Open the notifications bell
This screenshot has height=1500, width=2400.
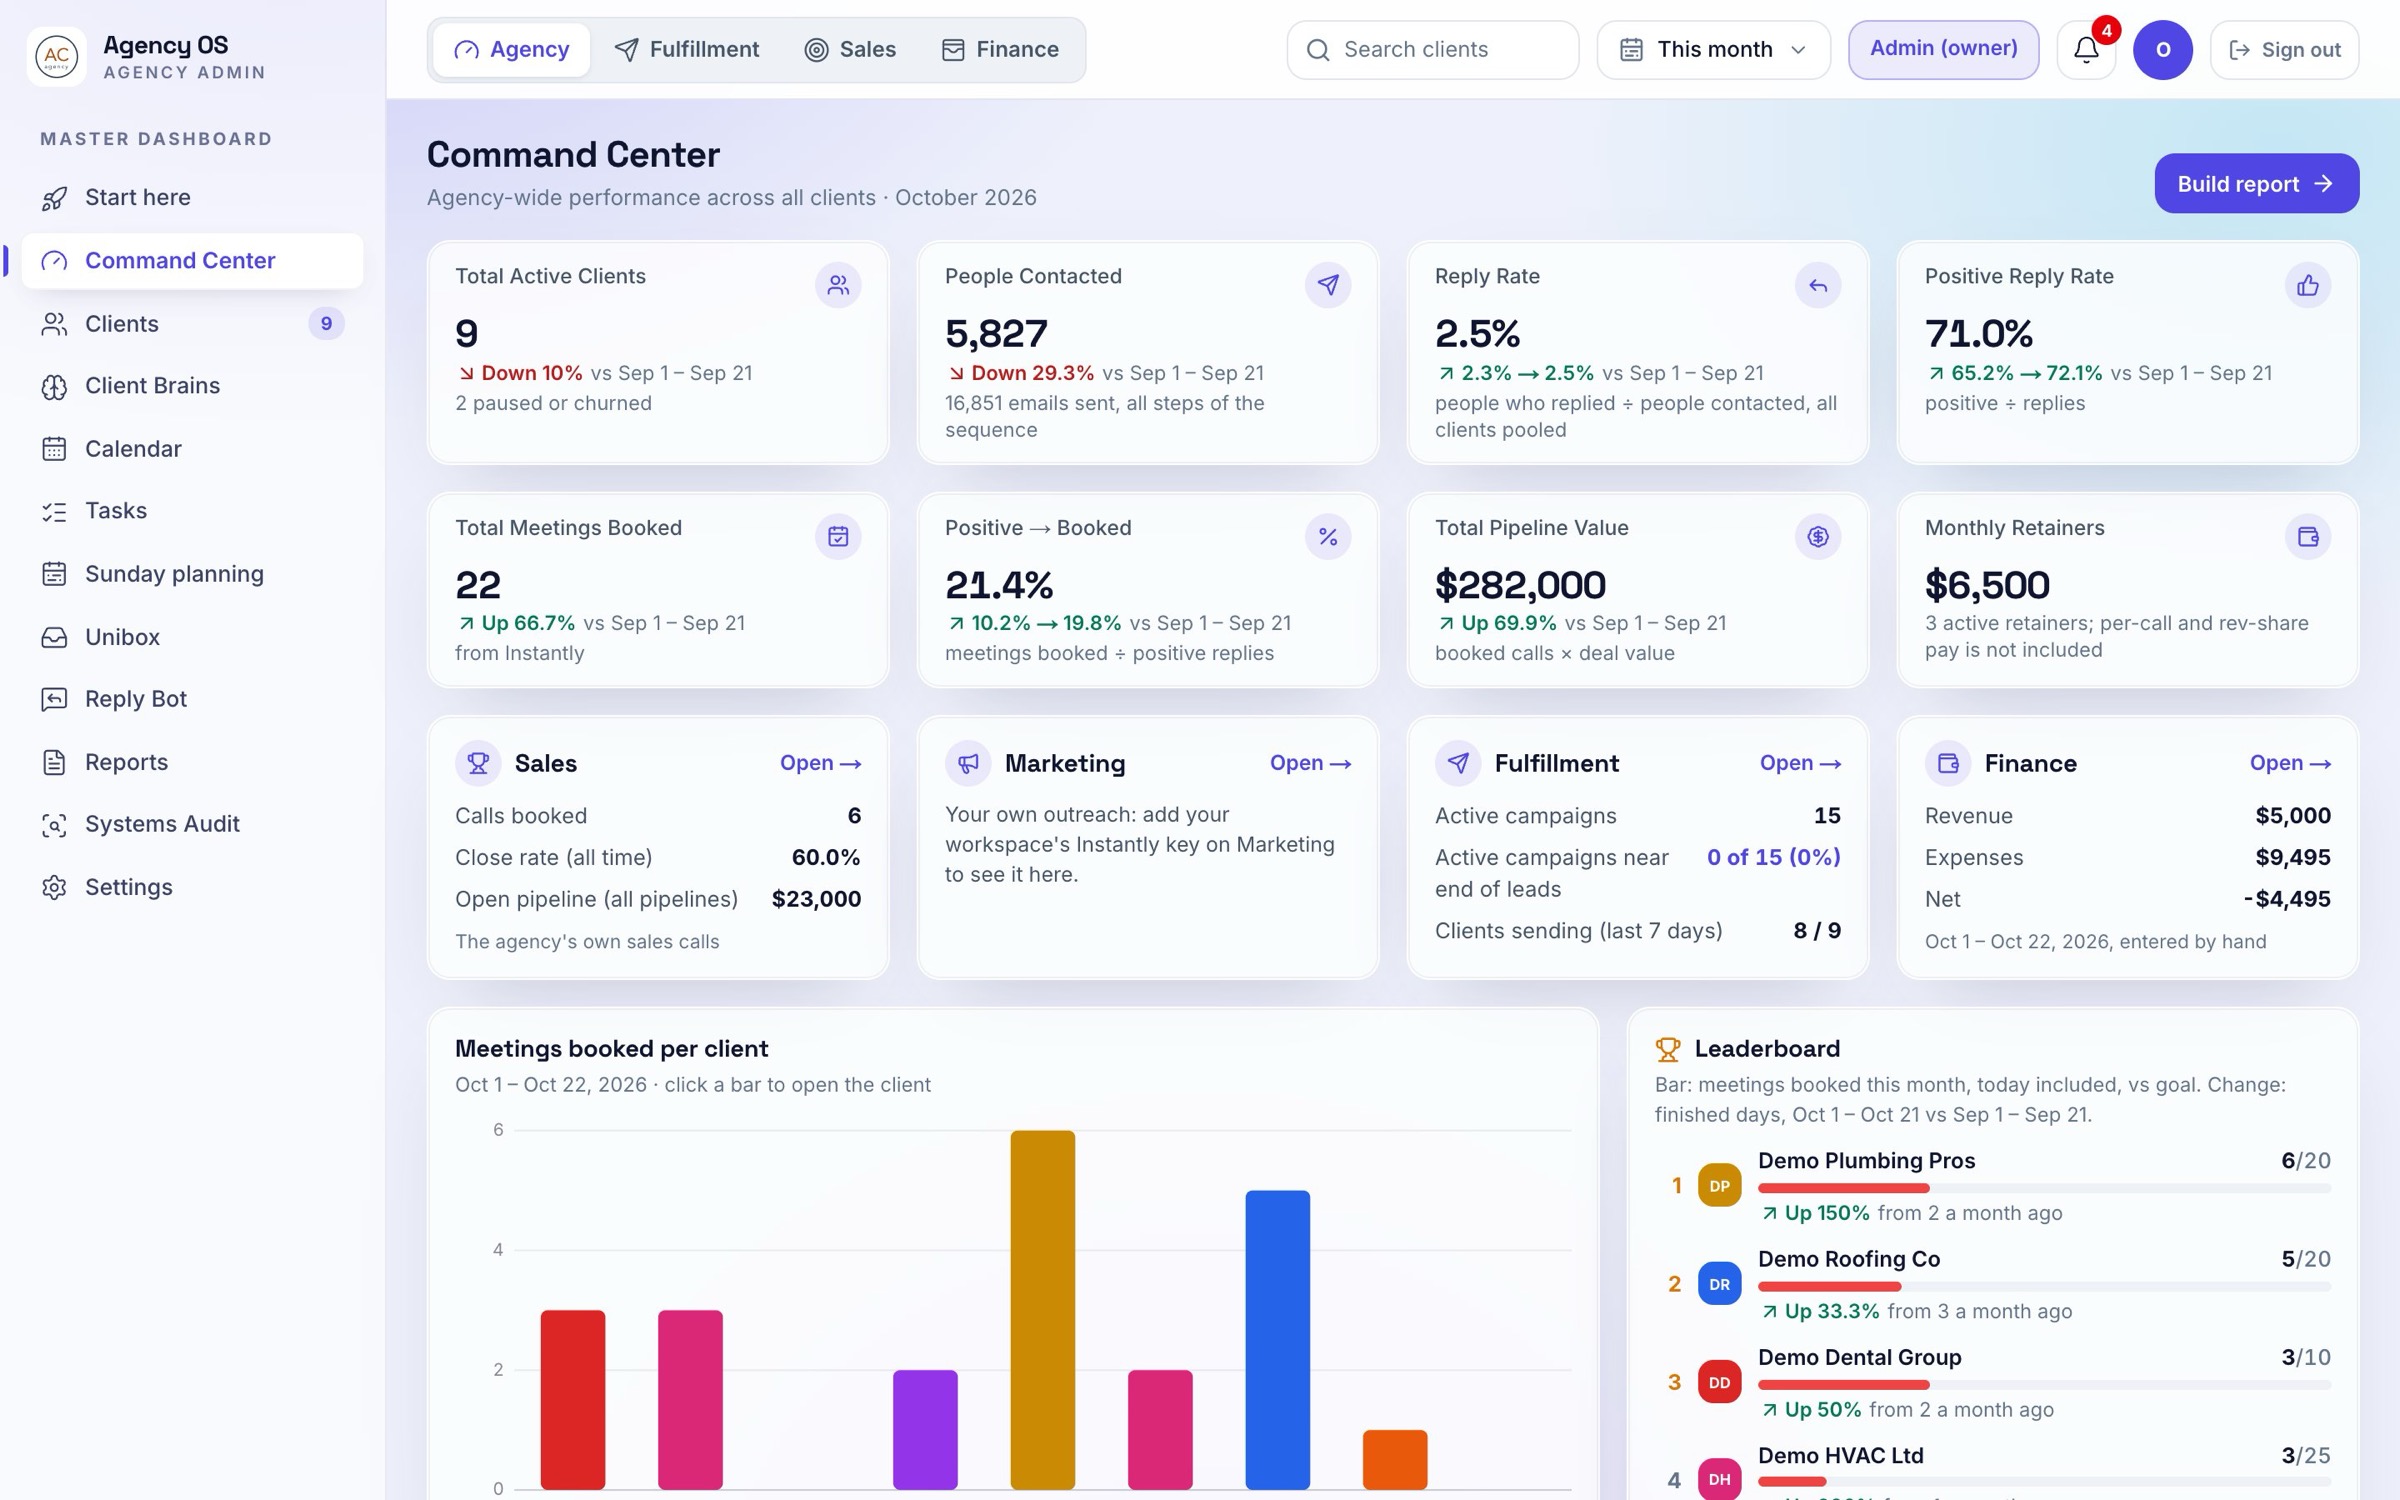2086,49
